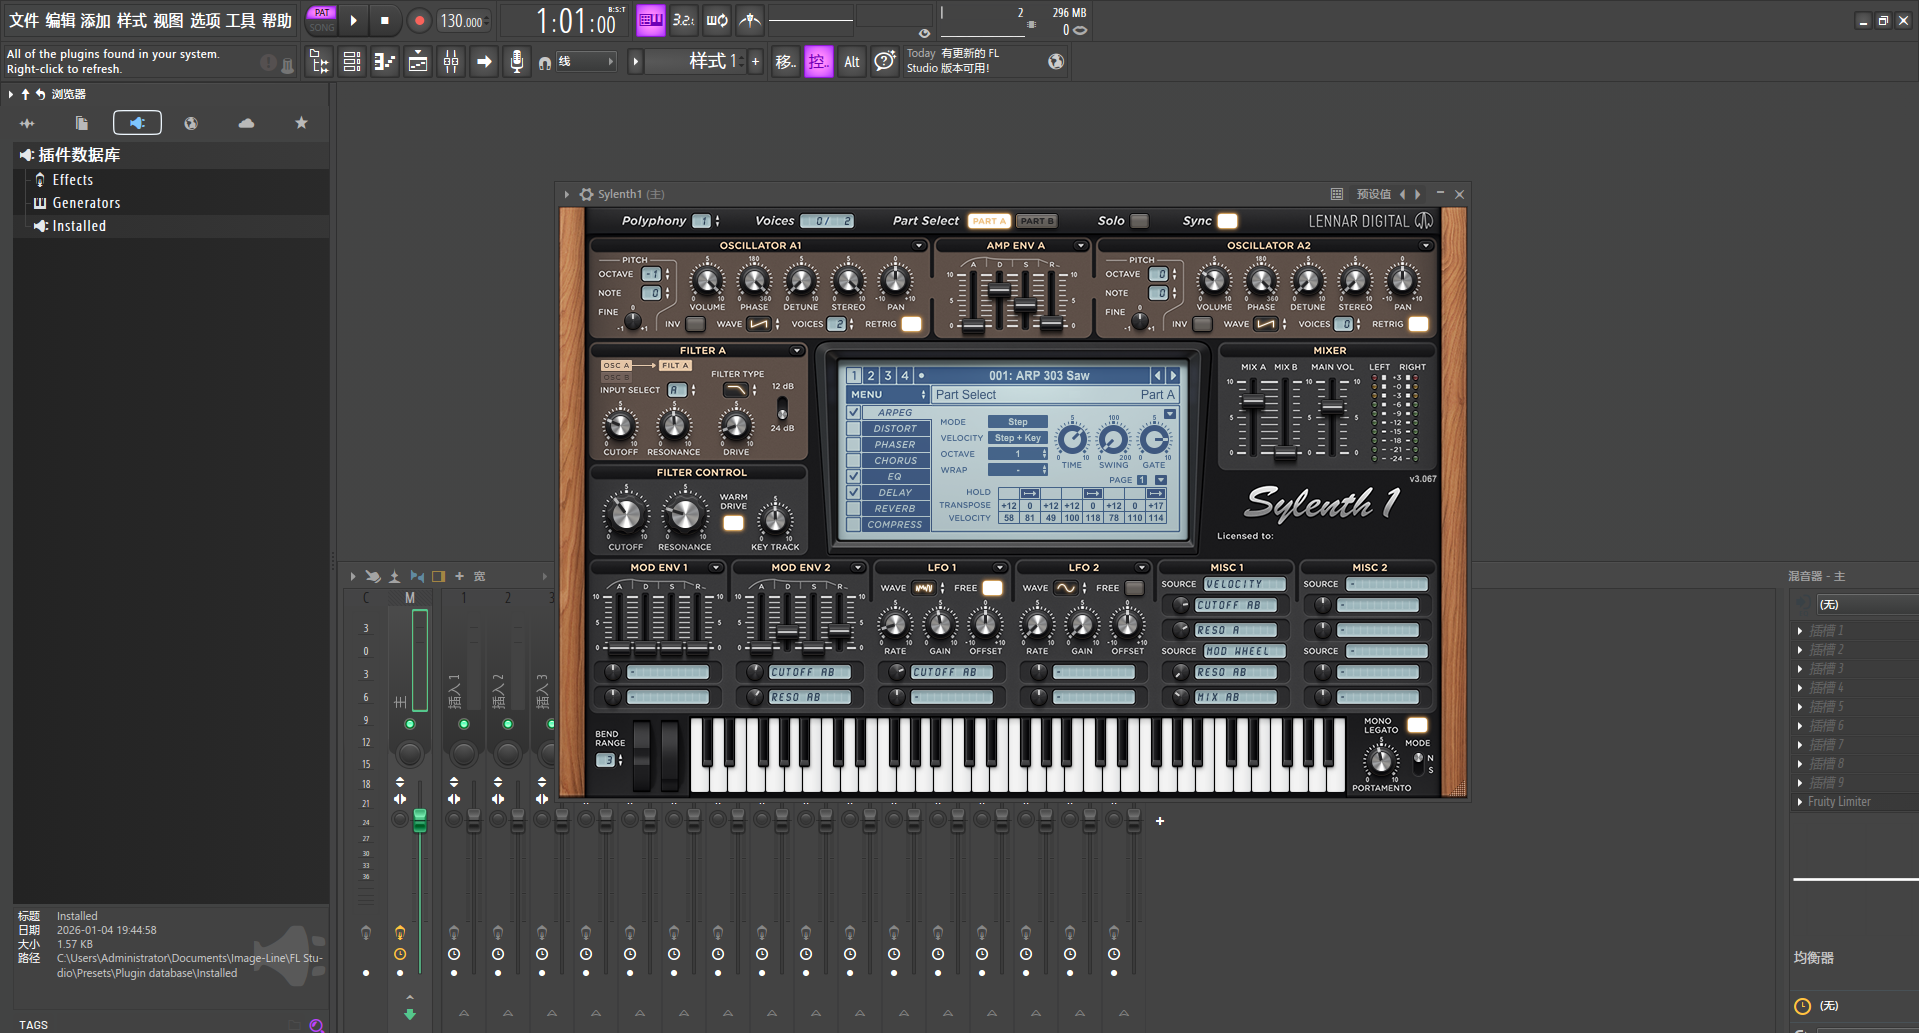Enable the DISTORT effect checkbox in Sylenth1
Screen dimensions: 1919x1033
854,429
